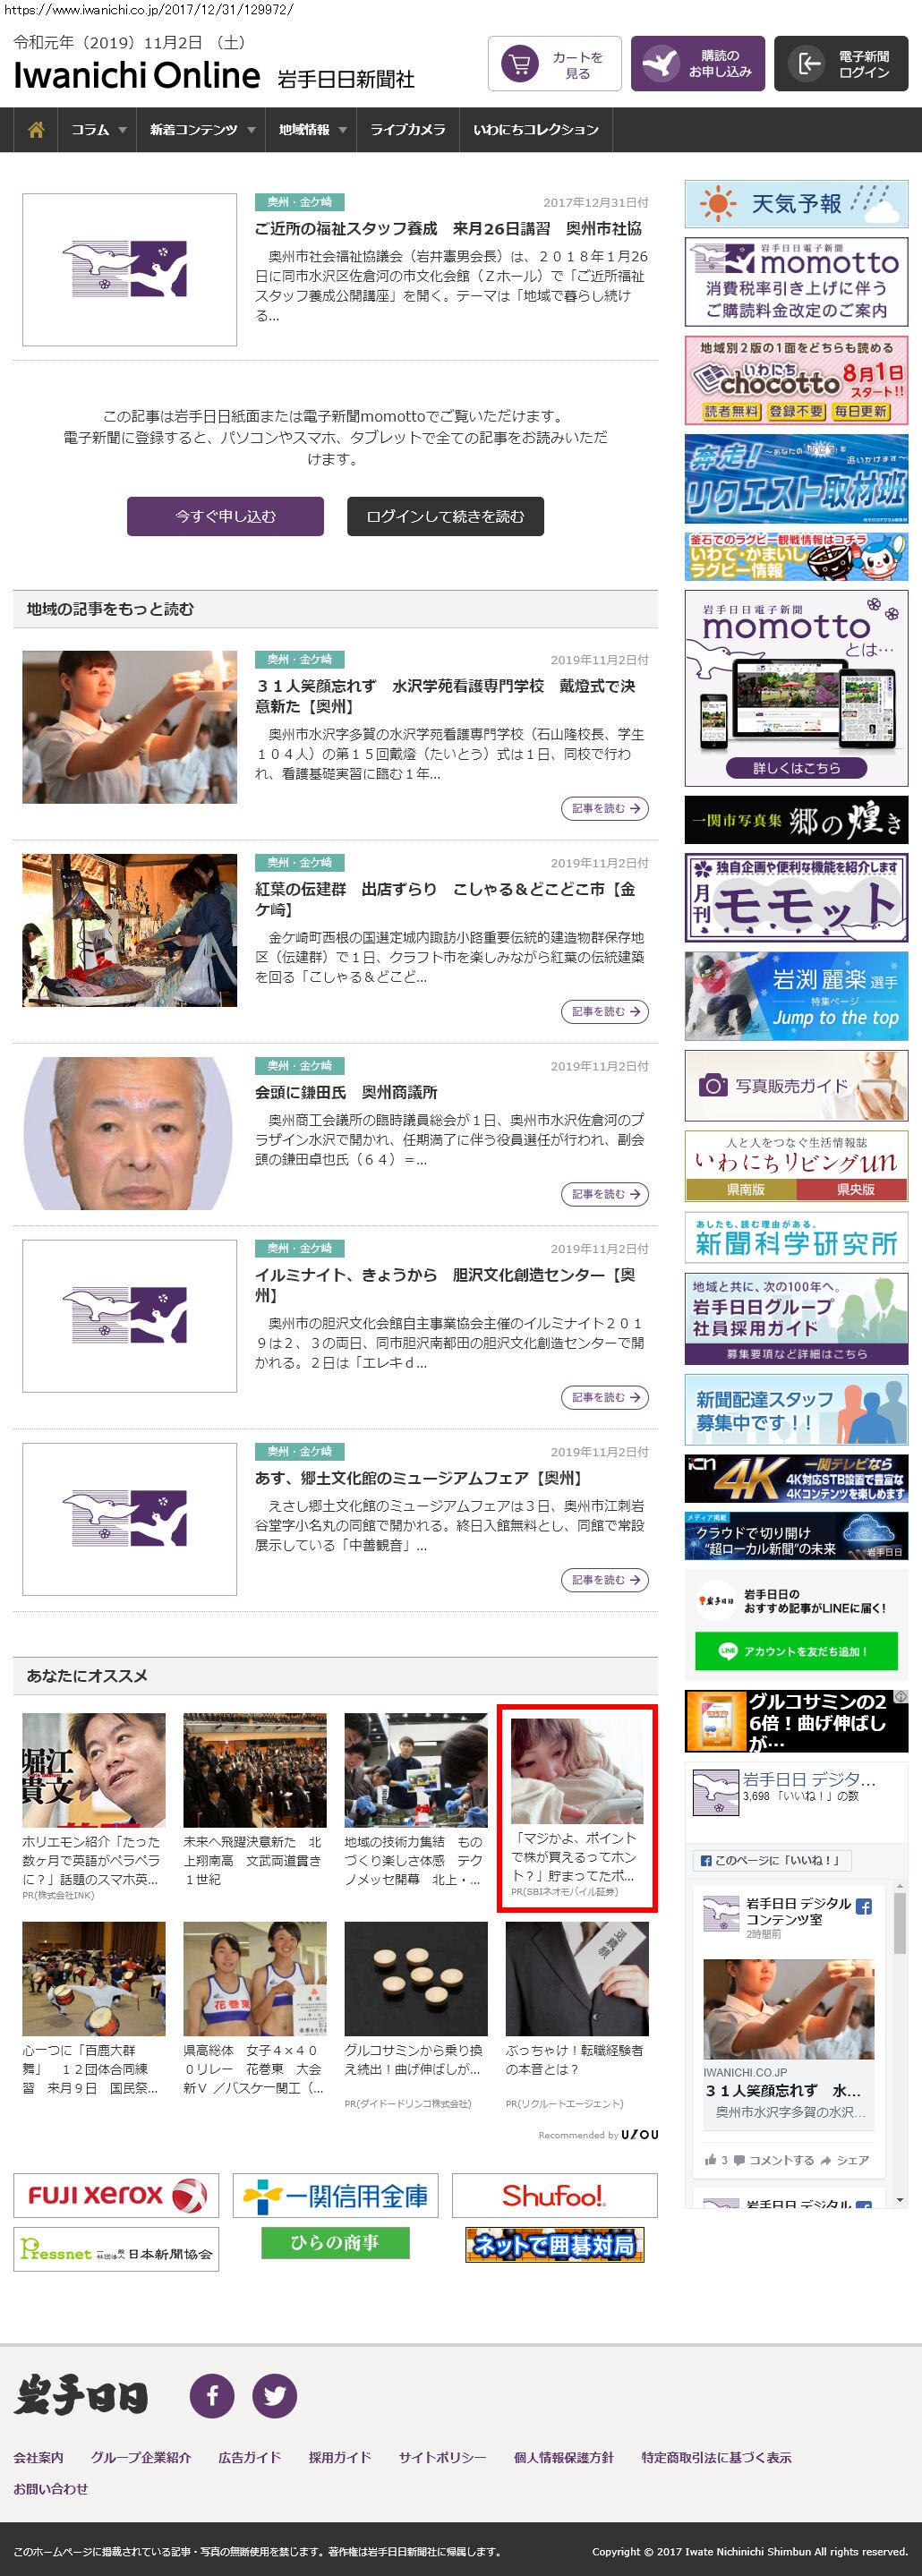This screenshot has width=922, height=2576.
Task: Open the Horiemon recommended article thumbnail
Action: point(93,1770)
